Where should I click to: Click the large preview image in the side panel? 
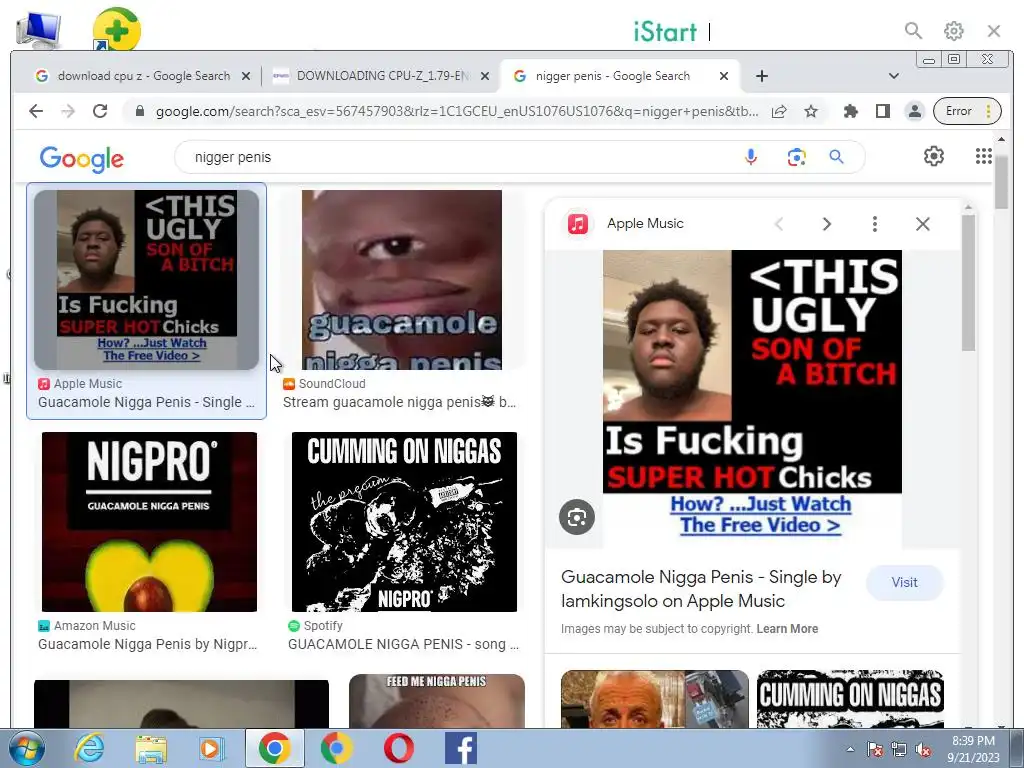(752, 399)
